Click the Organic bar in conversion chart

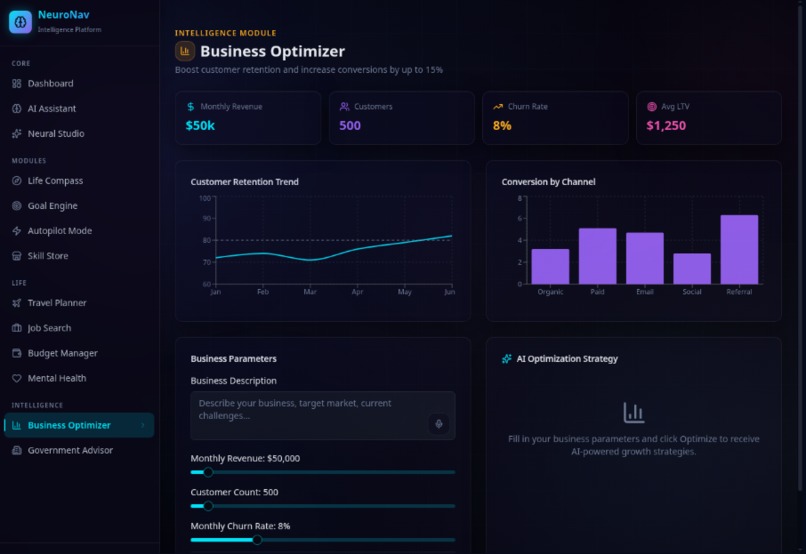[x=550, y=266]
